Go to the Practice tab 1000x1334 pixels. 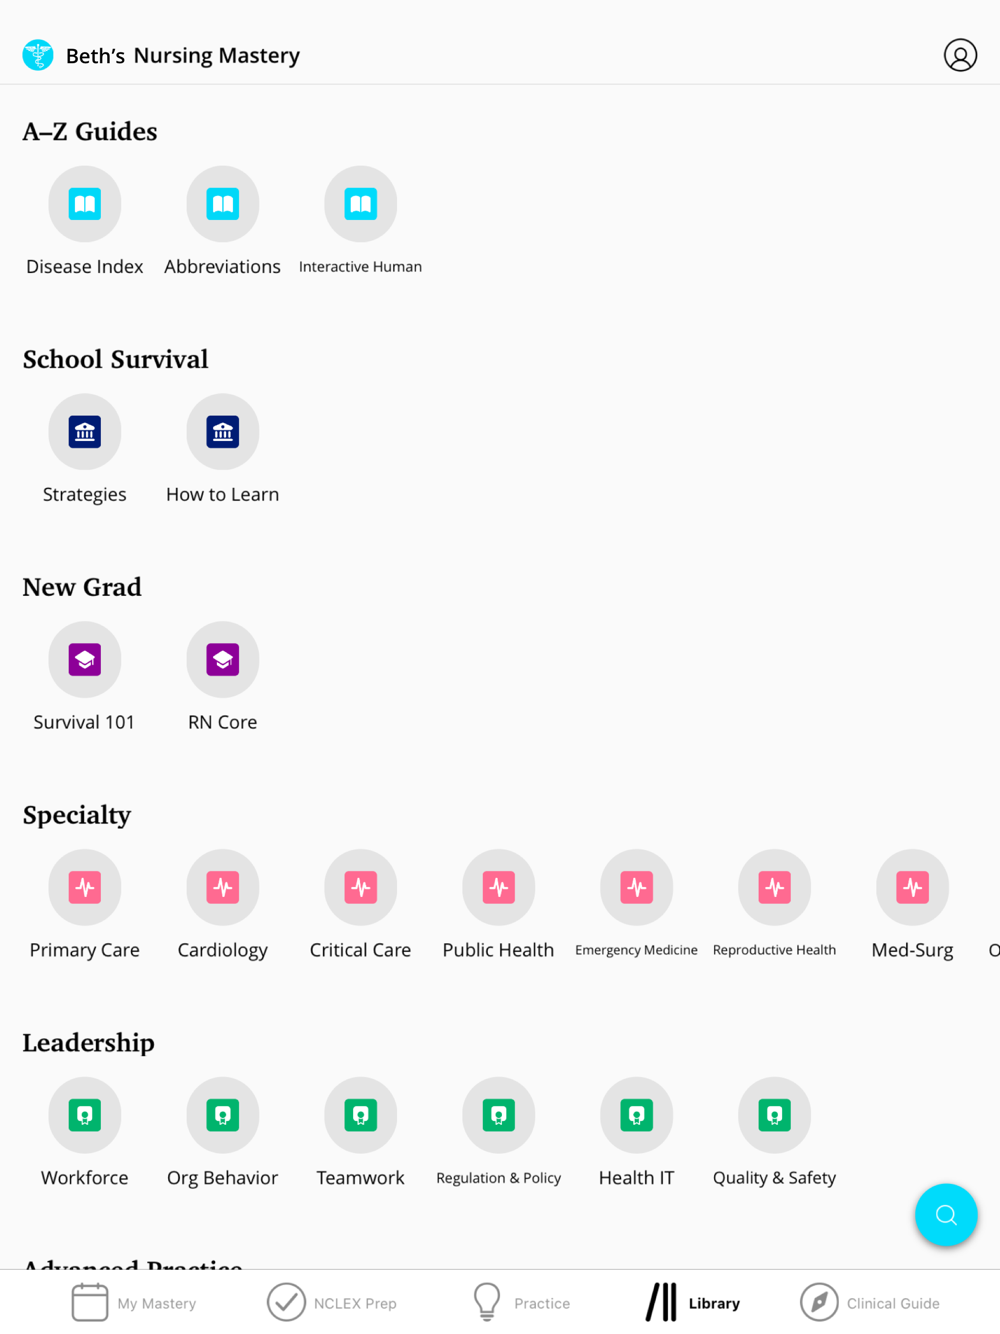coord(520,1303)
